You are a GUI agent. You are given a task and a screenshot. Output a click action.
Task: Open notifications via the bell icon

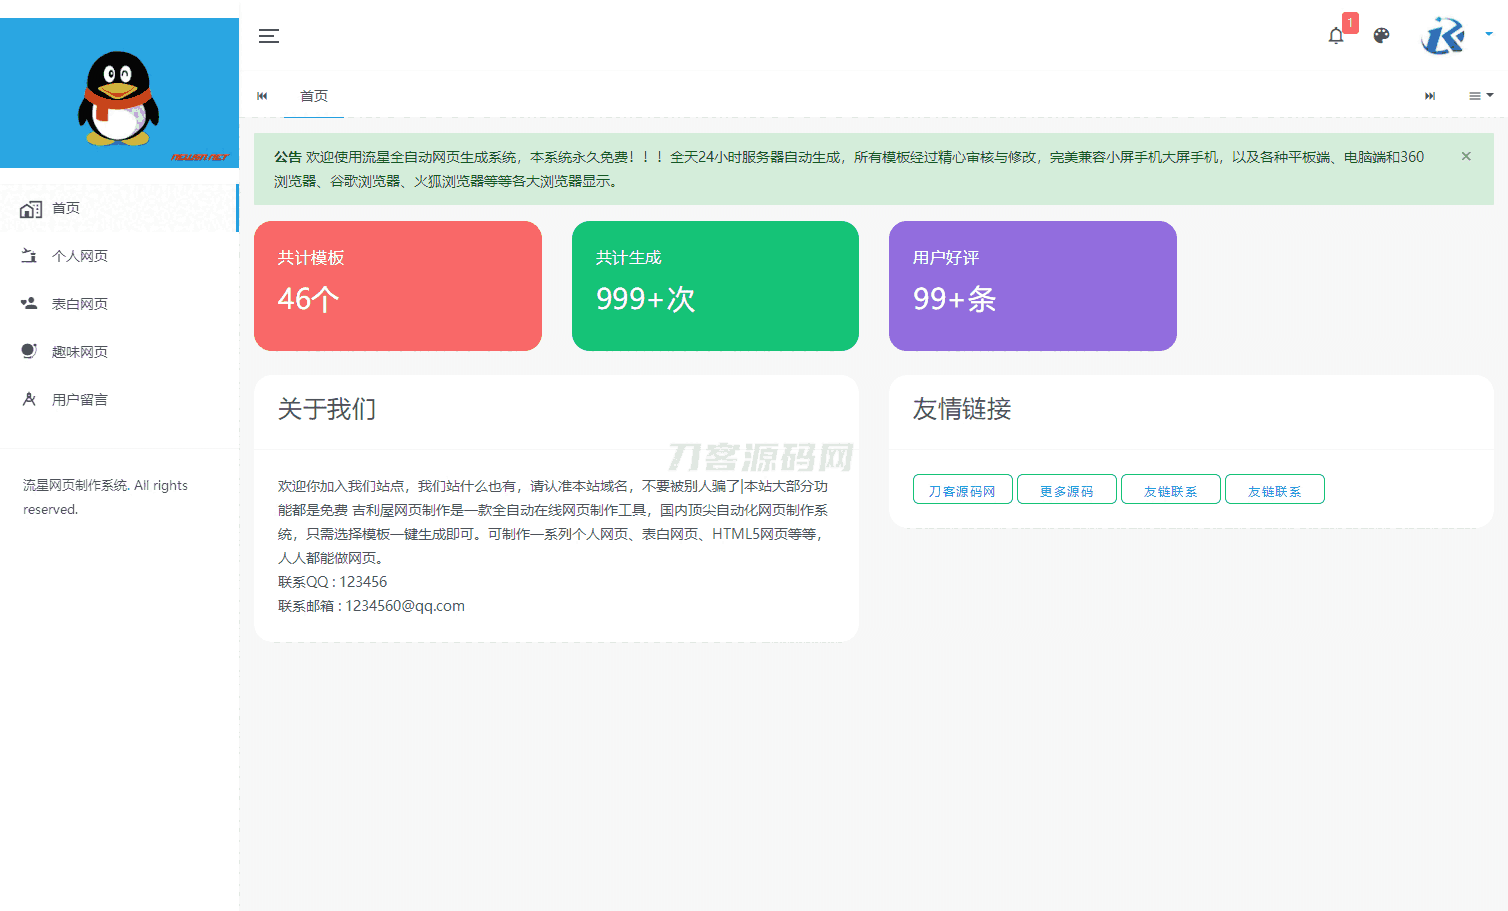click(x=1335, y=36)
